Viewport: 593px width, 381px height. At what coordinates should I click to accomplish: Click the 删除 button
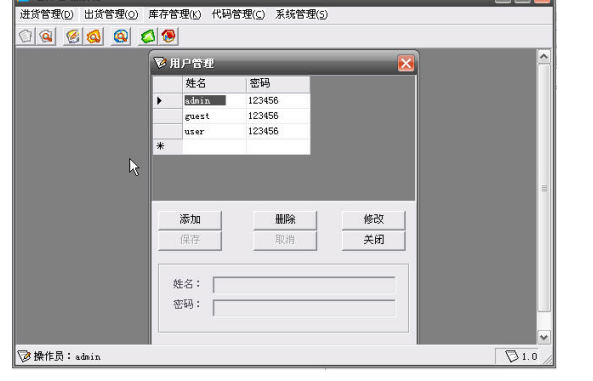pyautogui.click(x=285, y=220)
